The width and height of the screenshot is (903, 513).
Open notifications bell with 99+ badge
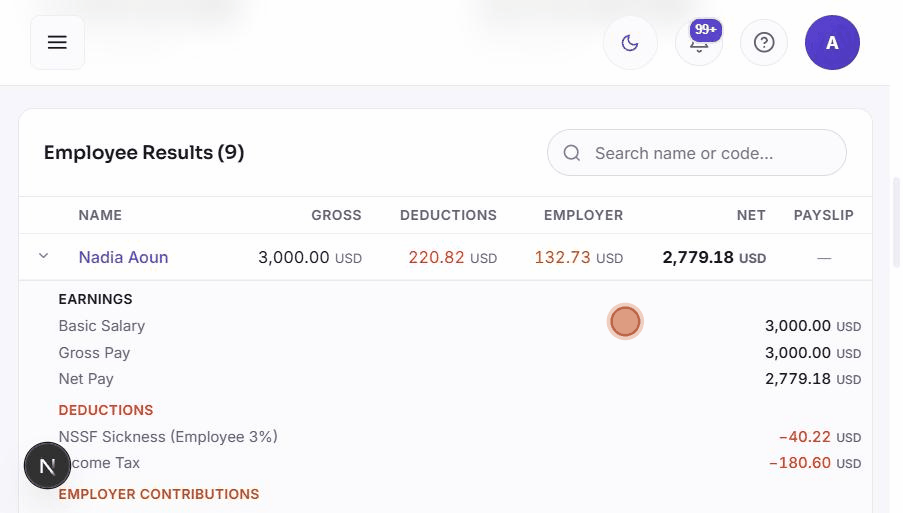click(x=699, y=43)
